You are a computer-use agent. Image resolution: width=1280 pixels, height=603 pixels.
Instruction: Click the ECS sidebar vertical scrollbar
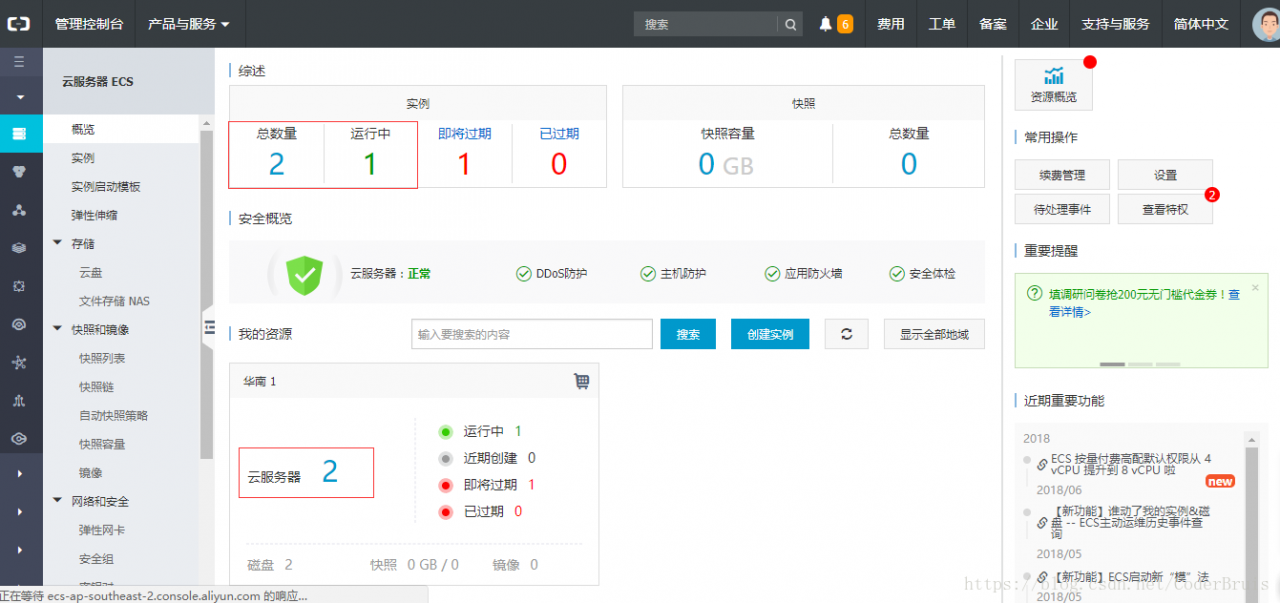pyautogui.click(x=207, y=295)
